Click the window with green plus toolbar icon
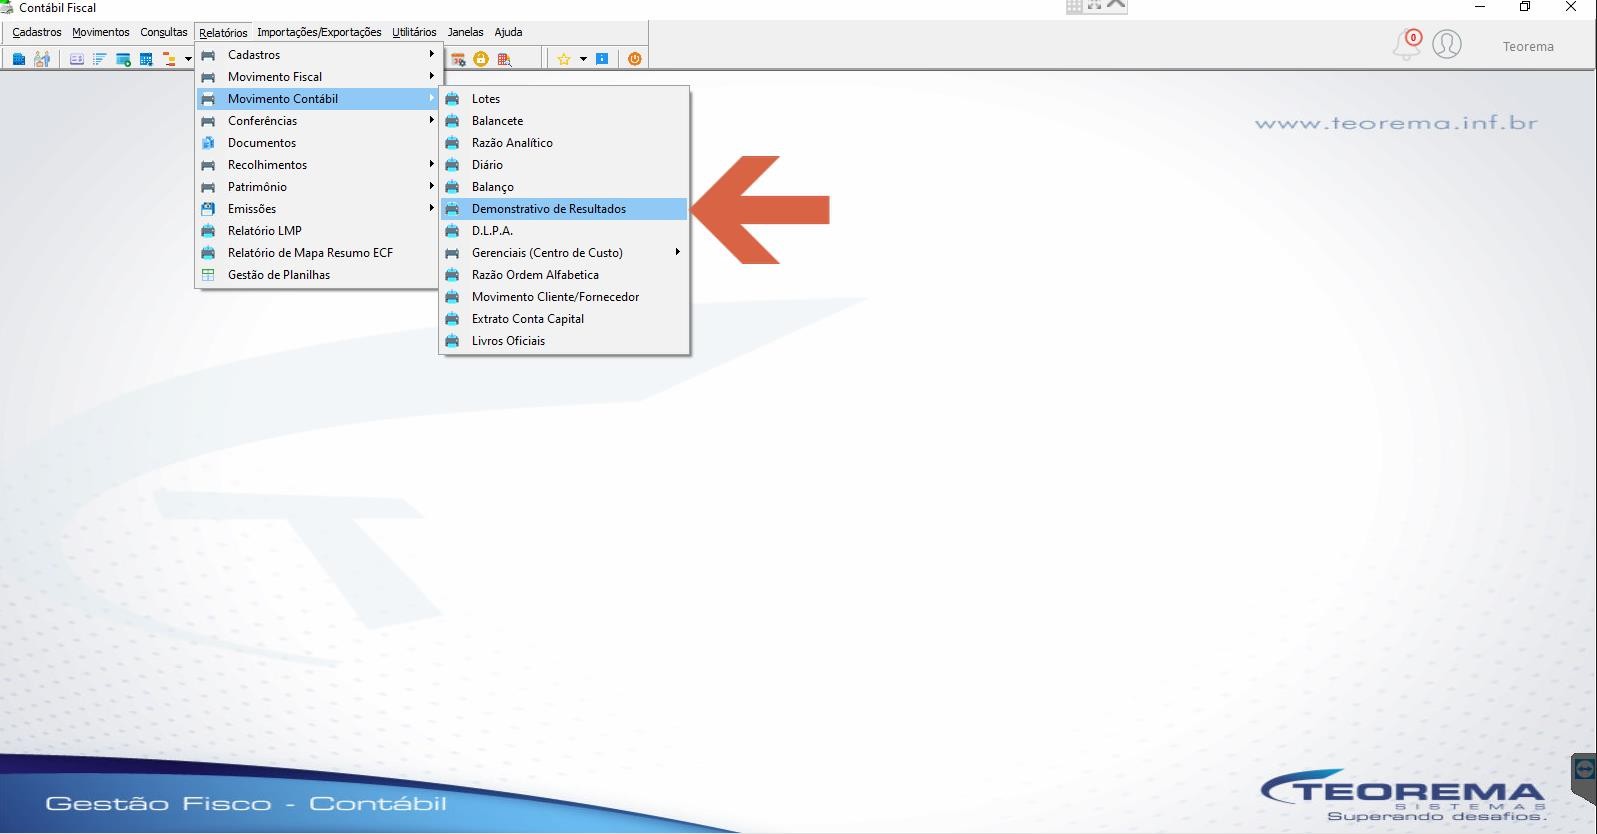Image resolution: width=1597 pixels, height=834 pixels. [x=123, y=59]
